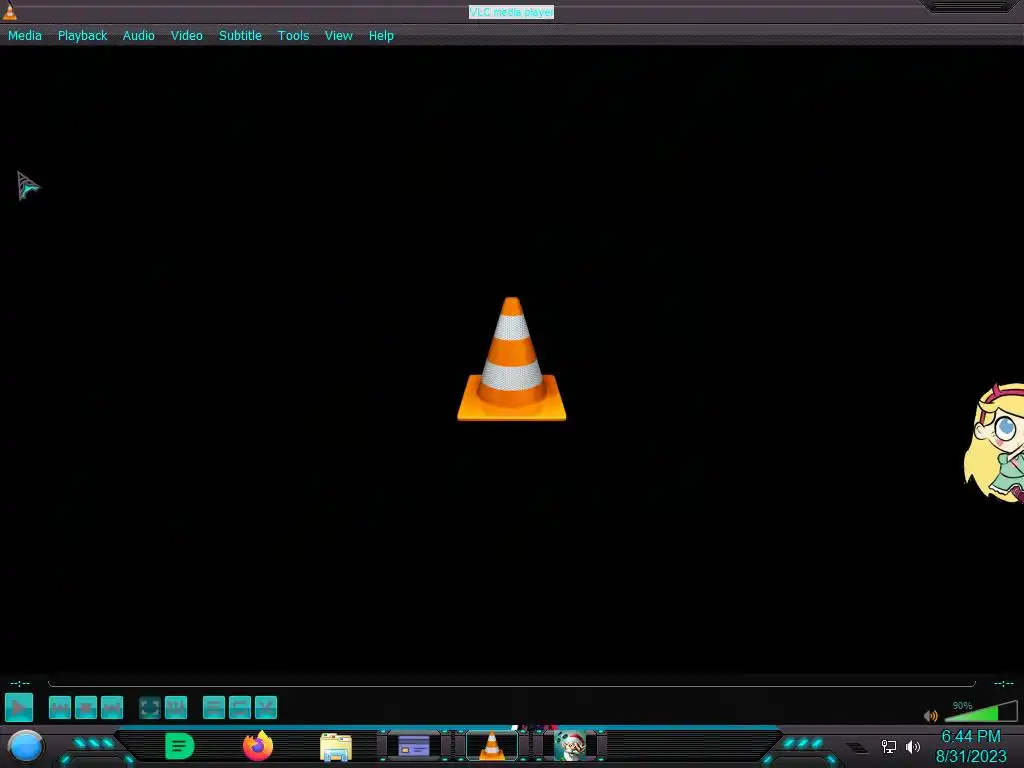Set volume on the green volume slider
The width and height of the screenshot is (1024, 768).
pyautogui.click(x=981, y=711)
